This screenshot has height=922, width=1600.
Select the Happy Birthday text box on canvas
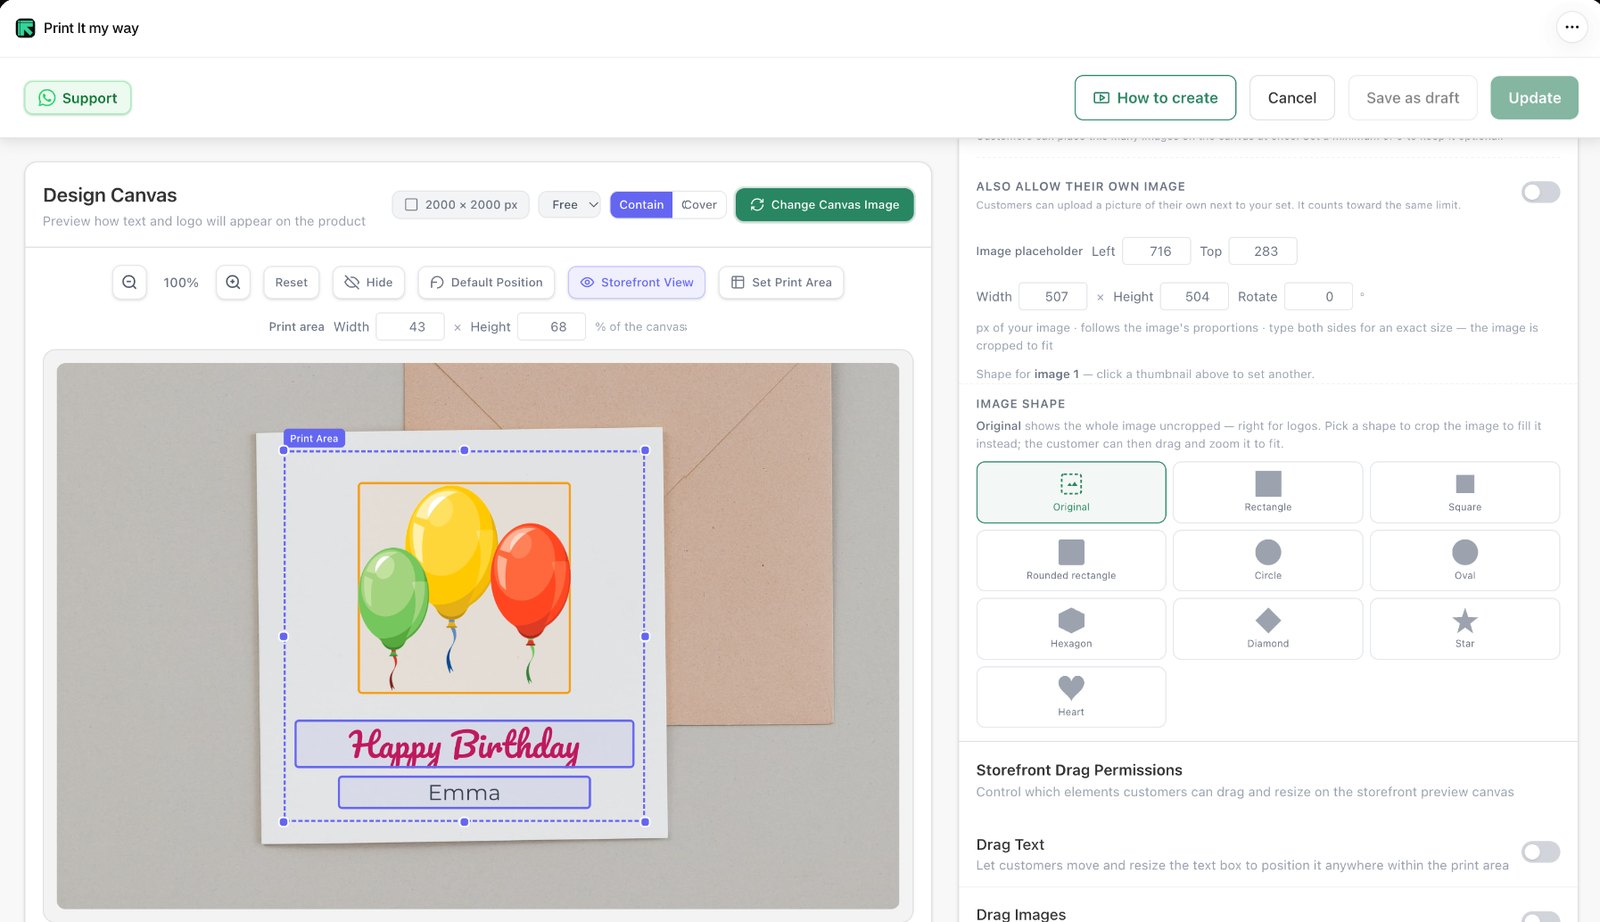(x=464, y=744)
